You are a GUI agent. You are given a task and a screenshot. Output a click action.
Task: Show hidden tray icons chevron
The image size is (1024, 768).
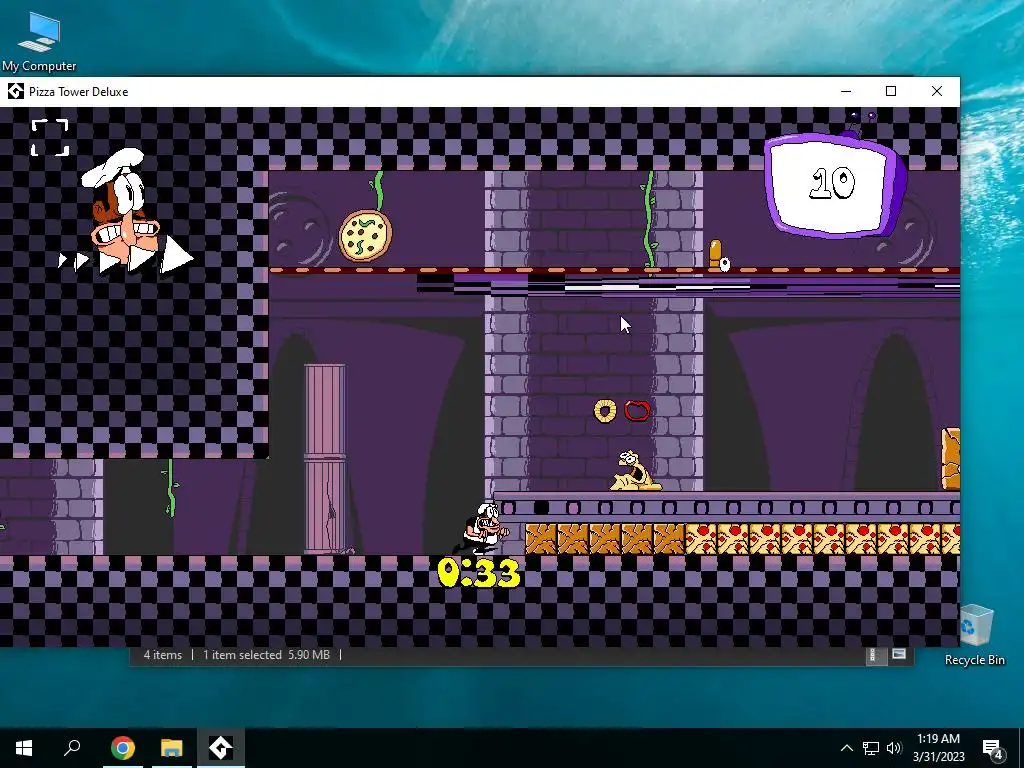coord(846,748)
